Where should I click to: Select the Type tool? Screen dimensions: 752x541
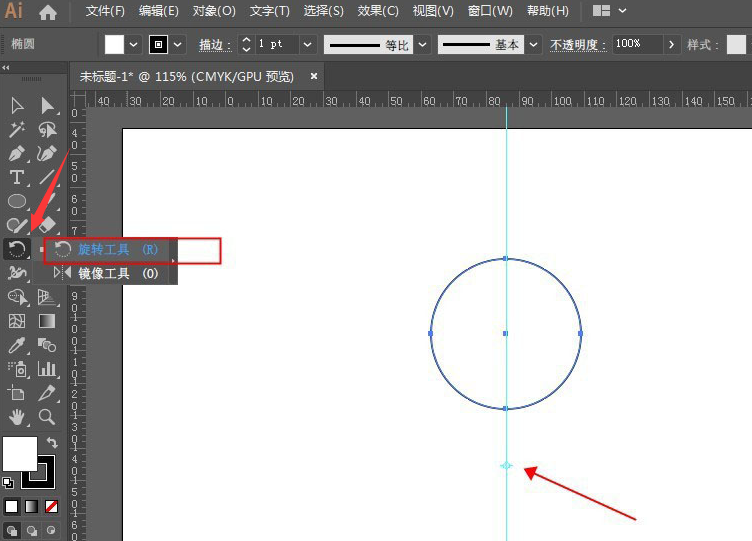pos(17,177)
